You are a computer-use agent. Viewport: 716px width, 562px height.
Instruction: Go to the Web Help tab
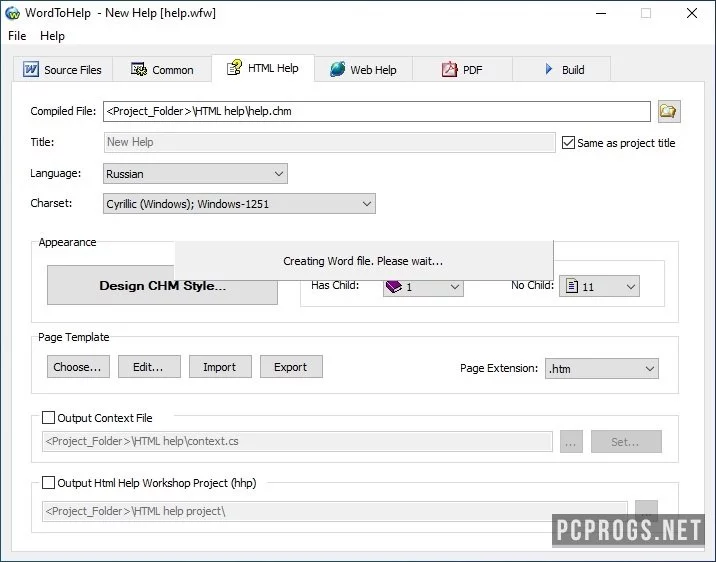click(x=363, y=69)
